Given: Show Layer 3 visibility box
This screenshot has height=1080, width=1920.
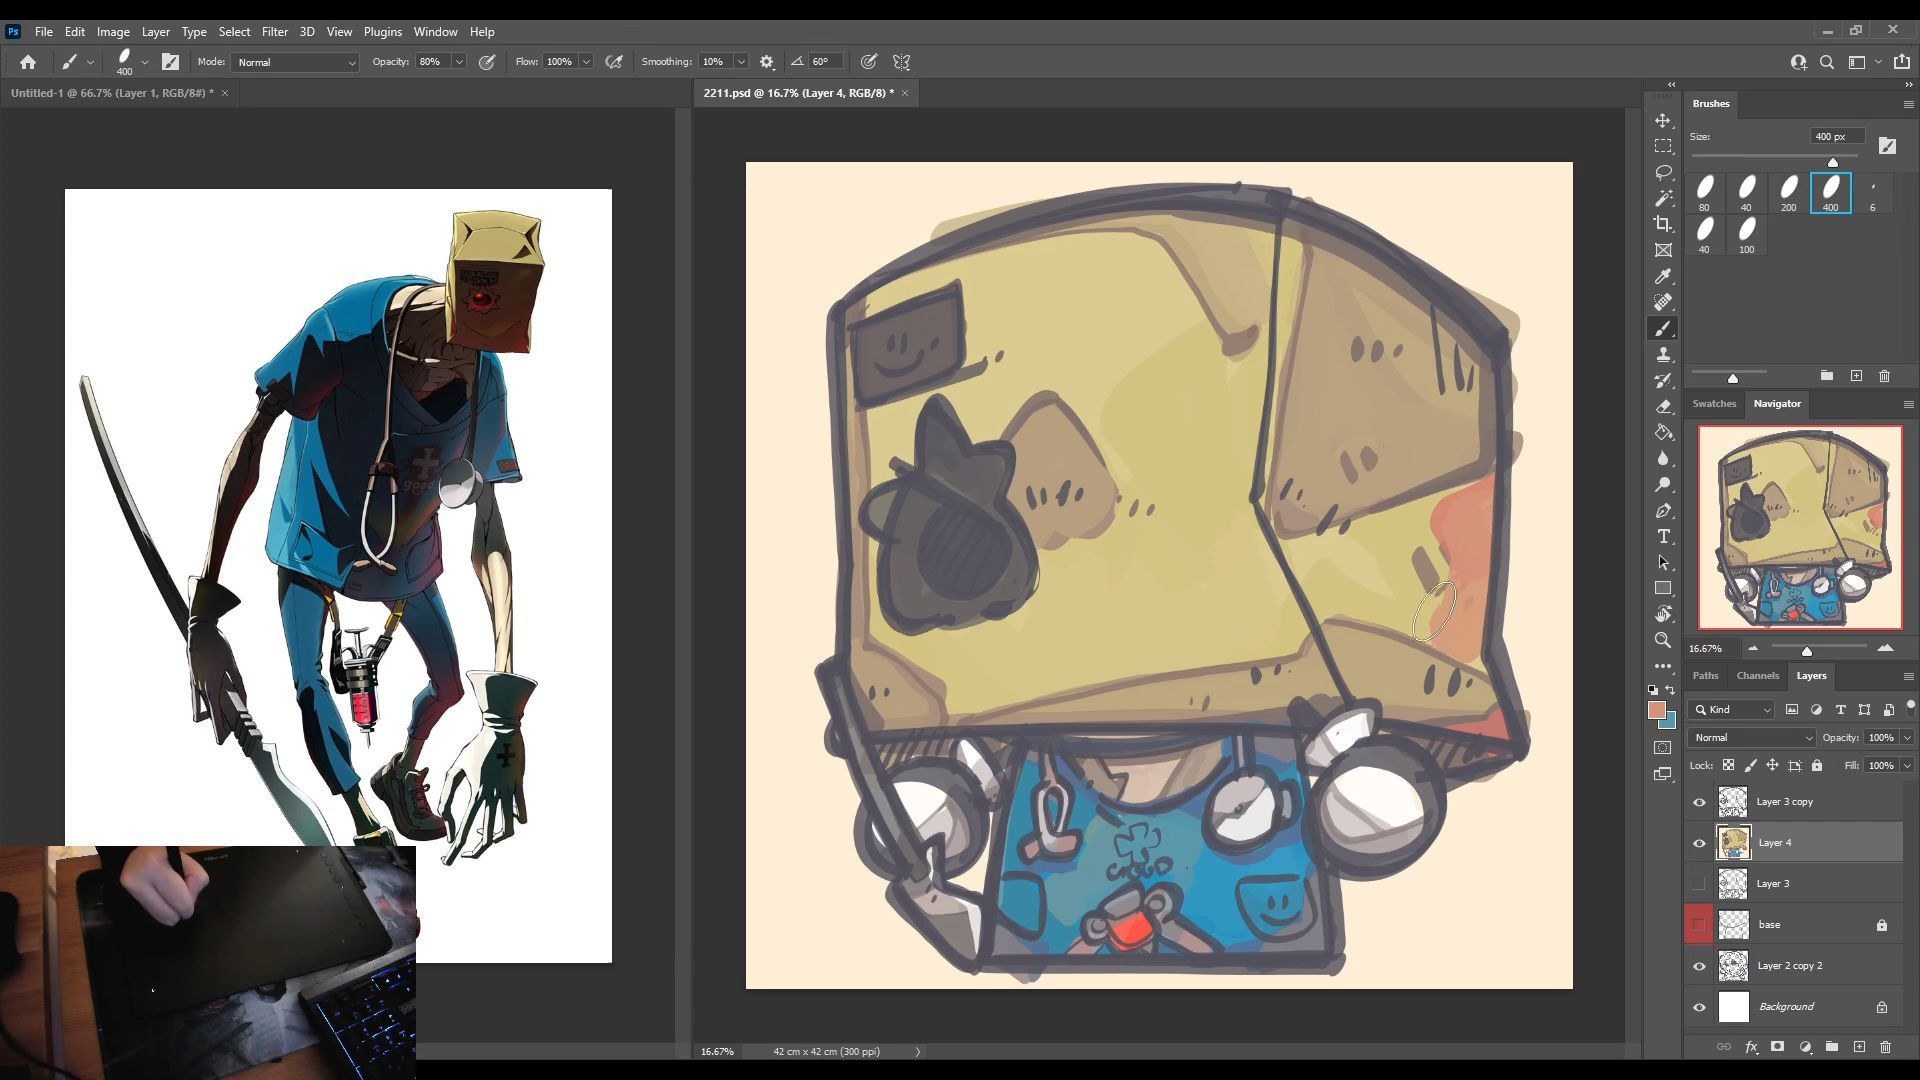Looking at the screenshot, I should pyautogui.click(x=1699, y=884).
